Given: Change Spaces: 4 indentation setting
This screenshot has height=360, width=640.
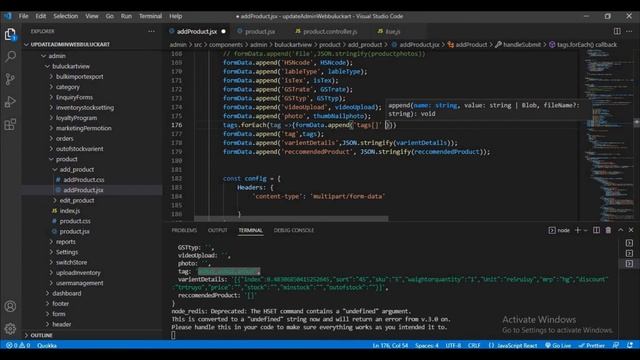Looking at the screenshot, I should 427,345.
